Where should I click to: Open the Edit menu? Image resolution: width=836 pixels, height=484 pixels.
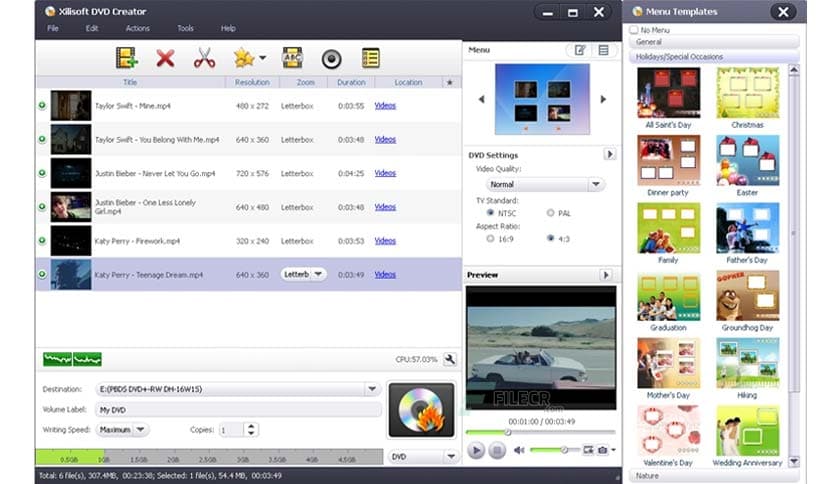(x=92, y=28)
